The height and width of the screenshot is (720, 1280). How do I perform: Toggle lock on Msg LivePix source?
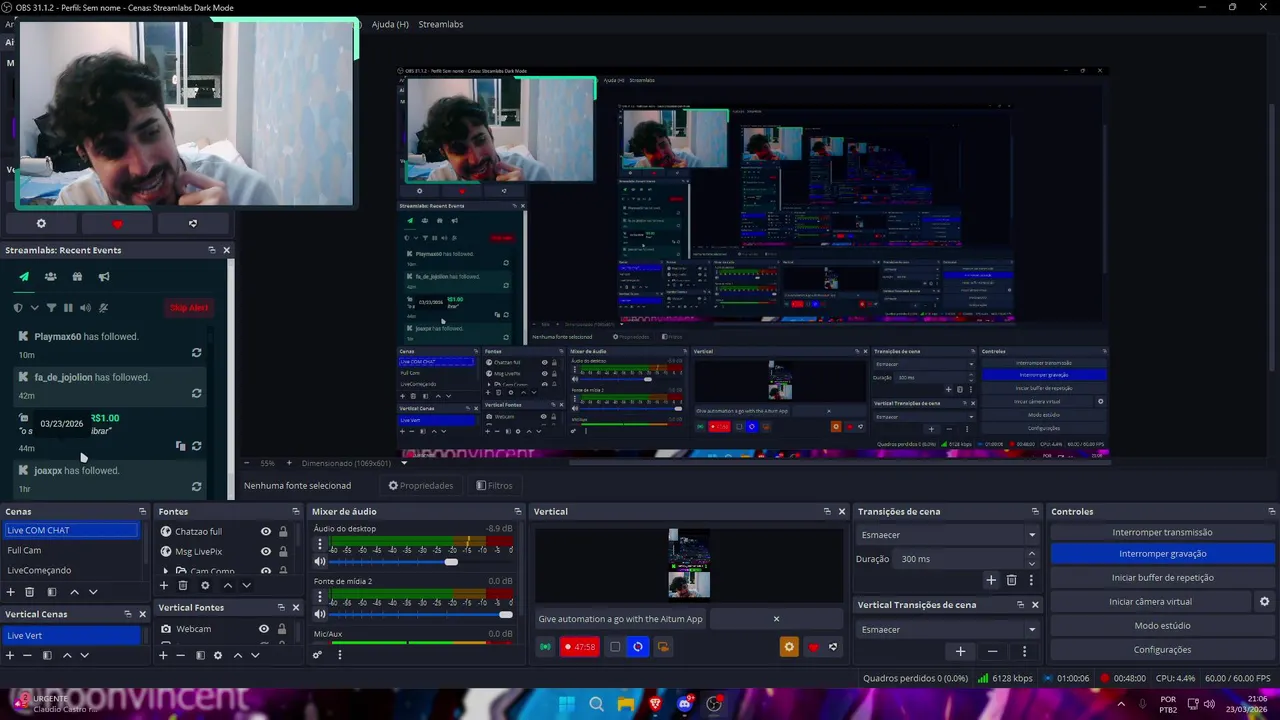pos(283,552)
